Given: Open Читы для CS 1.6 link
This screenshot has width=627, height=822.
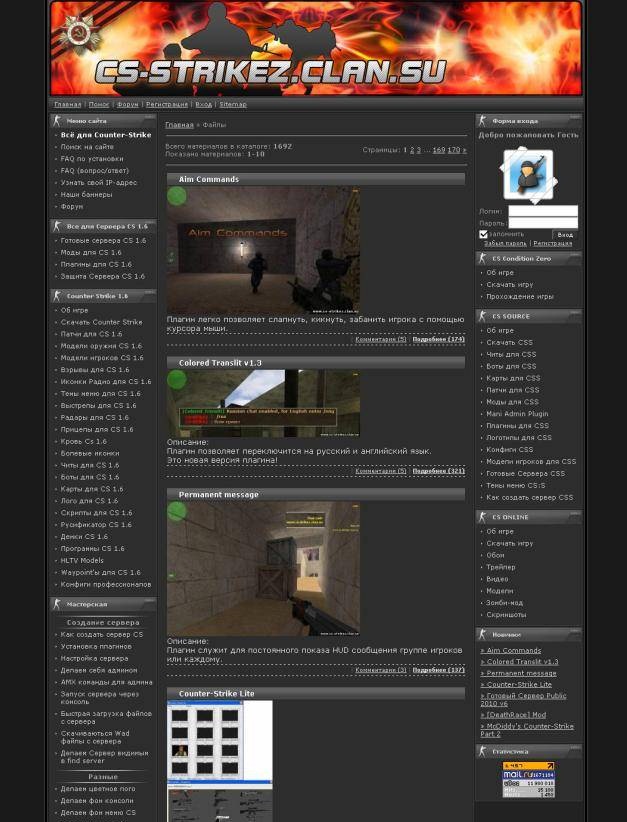Looking at the screenshot, I should click(x=90, y=465).
